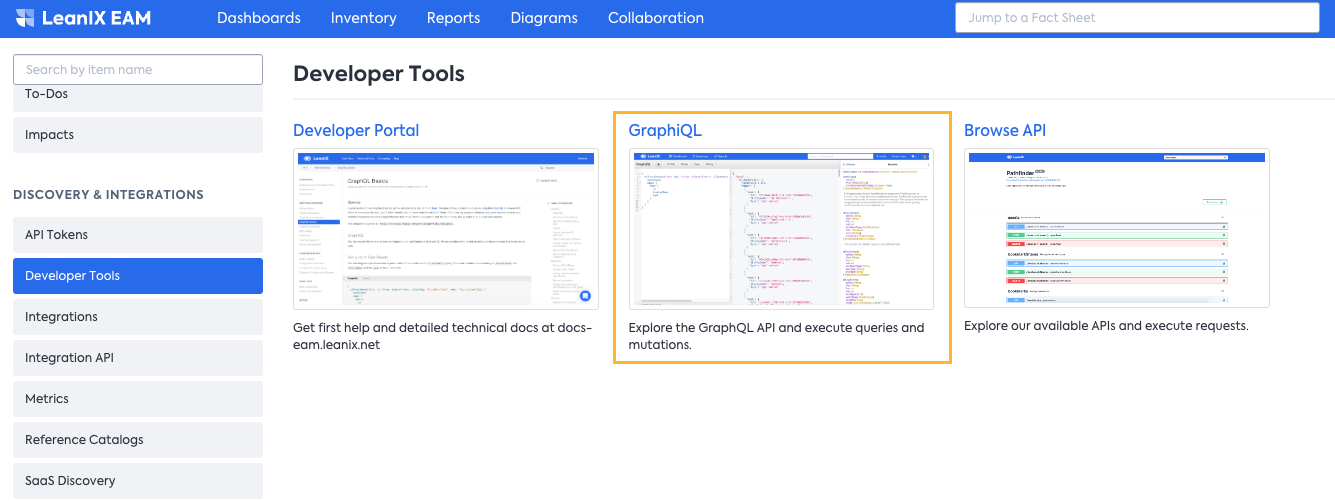Select Developer Tools sidebar entry
This screenshot has width=1335, height=501.
tap(138, 276)
